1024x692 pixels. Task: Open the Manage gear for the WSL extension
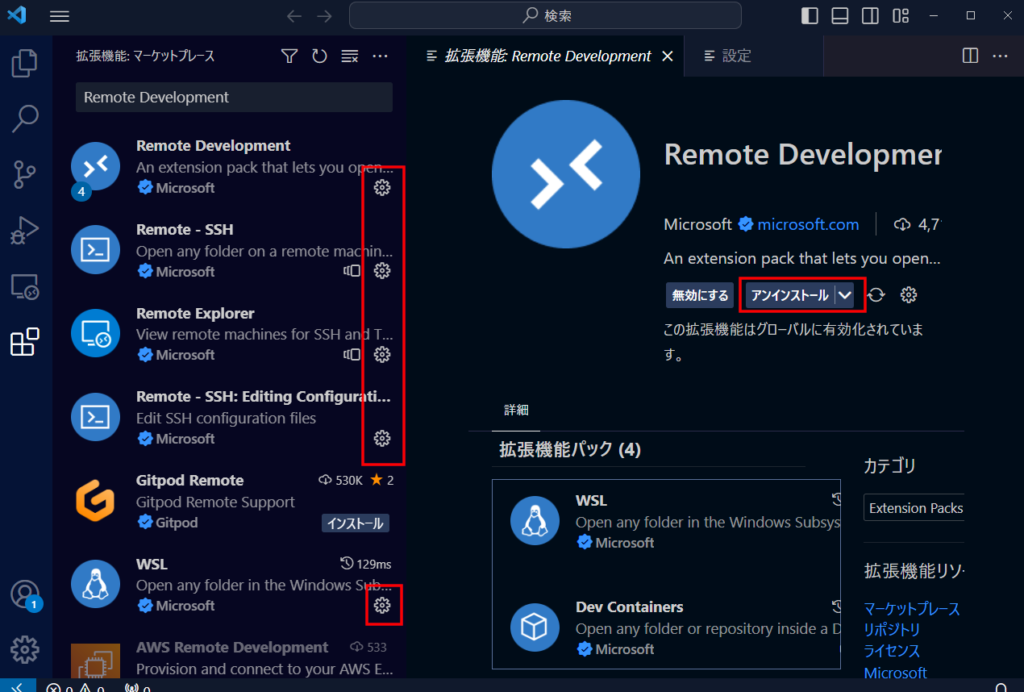pyautogui.click(x=382, y=604)
